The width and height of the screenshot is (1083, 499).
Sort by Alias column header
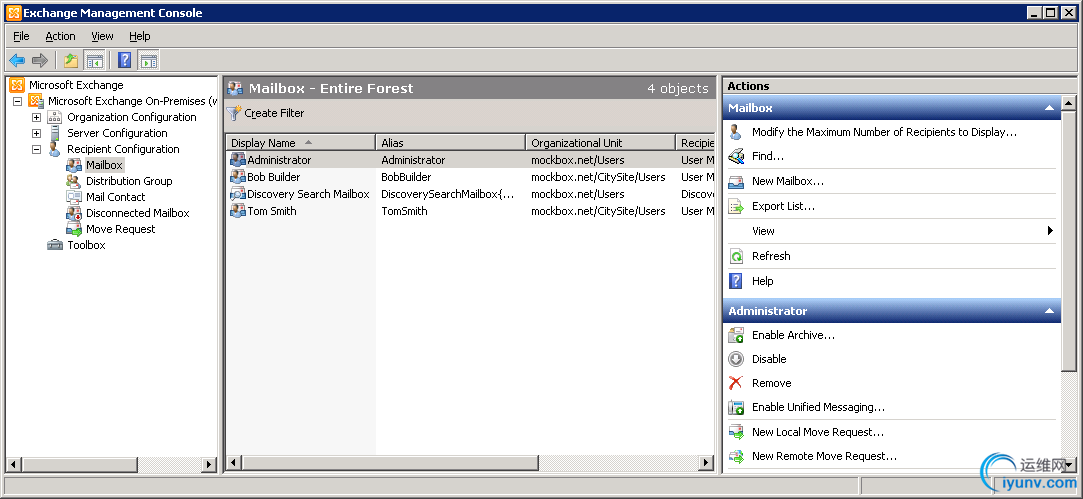tap(450, 142)
